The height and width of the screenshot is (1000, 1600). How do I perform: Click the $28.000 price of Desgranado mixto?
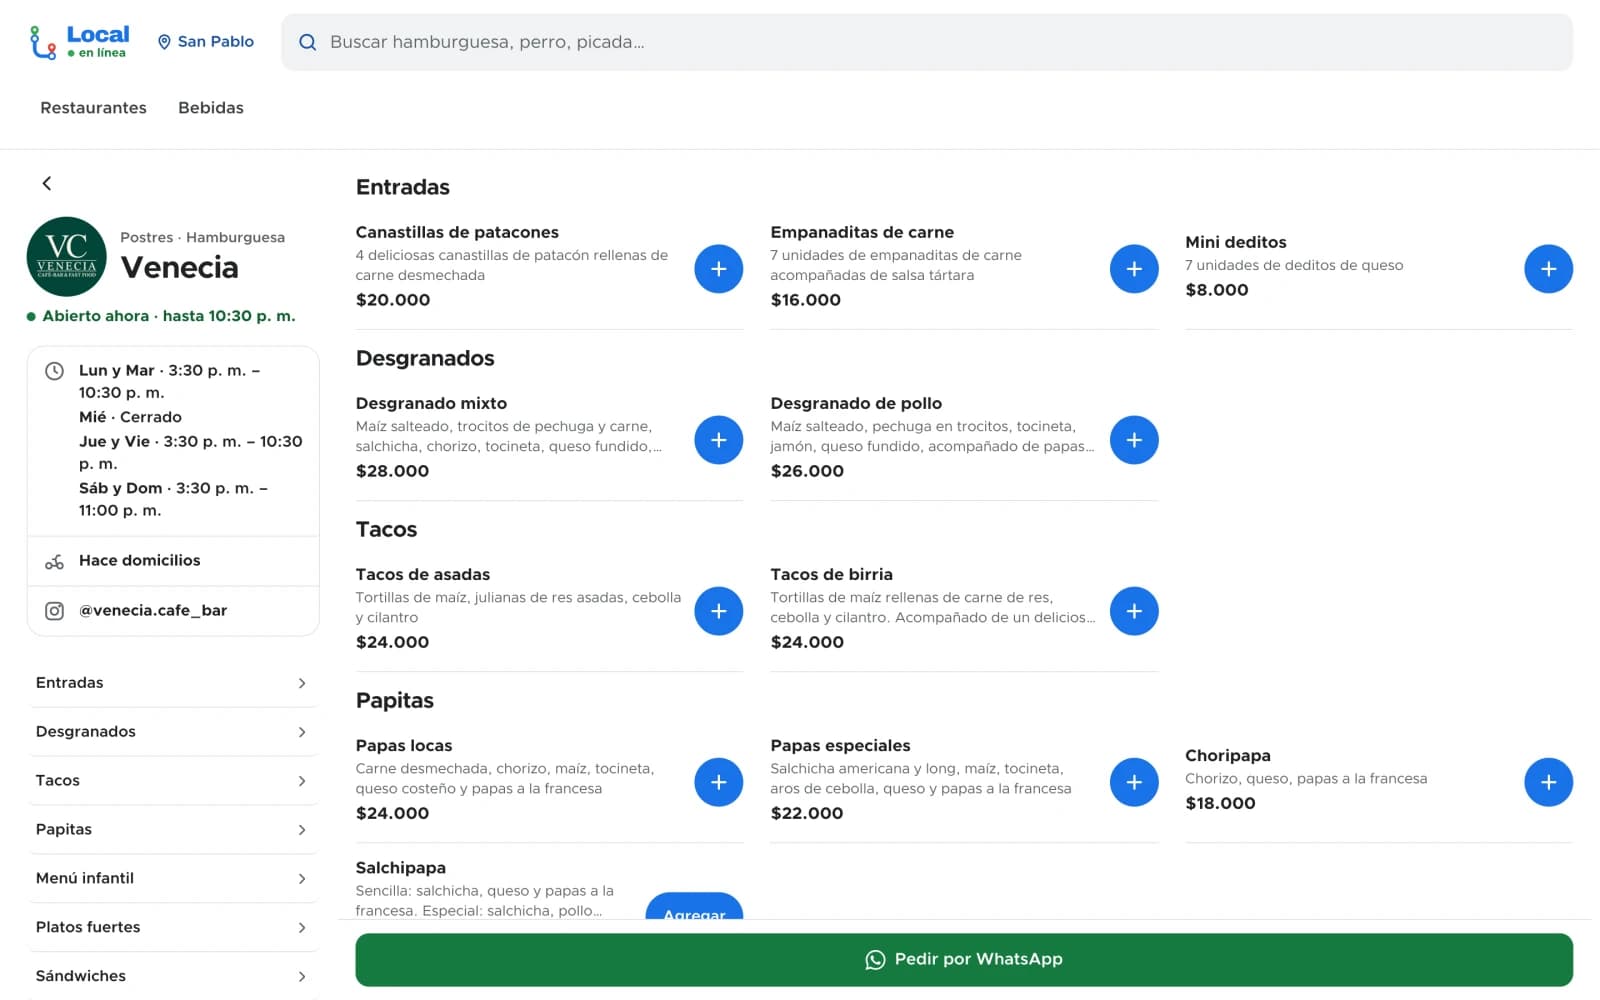click(393, 471)
